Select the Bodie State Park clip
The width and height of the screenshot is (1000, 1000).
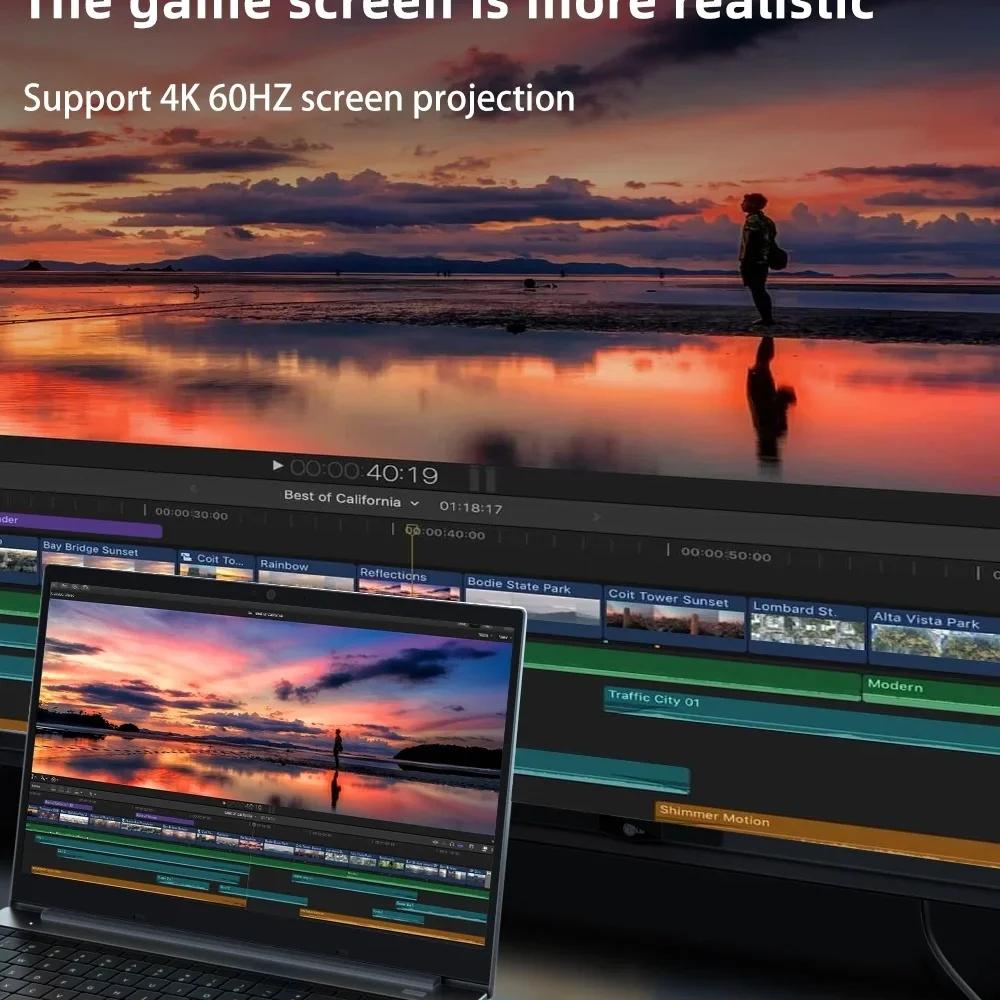point(533,604)
